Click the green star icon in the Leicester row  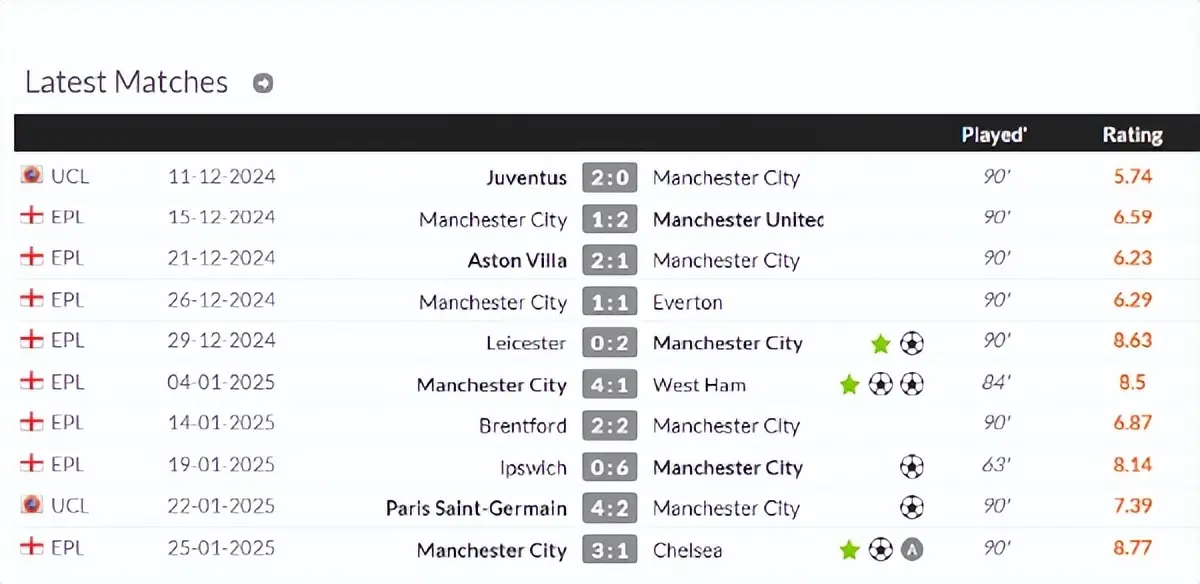pyautogui.click(x=880, y=344)
